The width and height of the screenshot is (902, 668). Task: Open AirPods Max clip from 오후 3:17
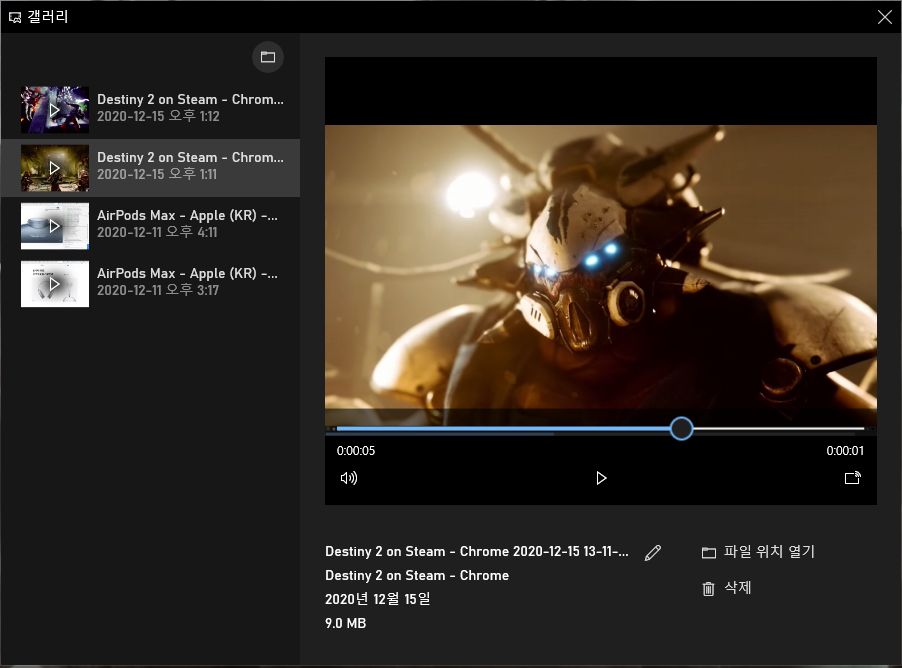click(x=150, y=284)
